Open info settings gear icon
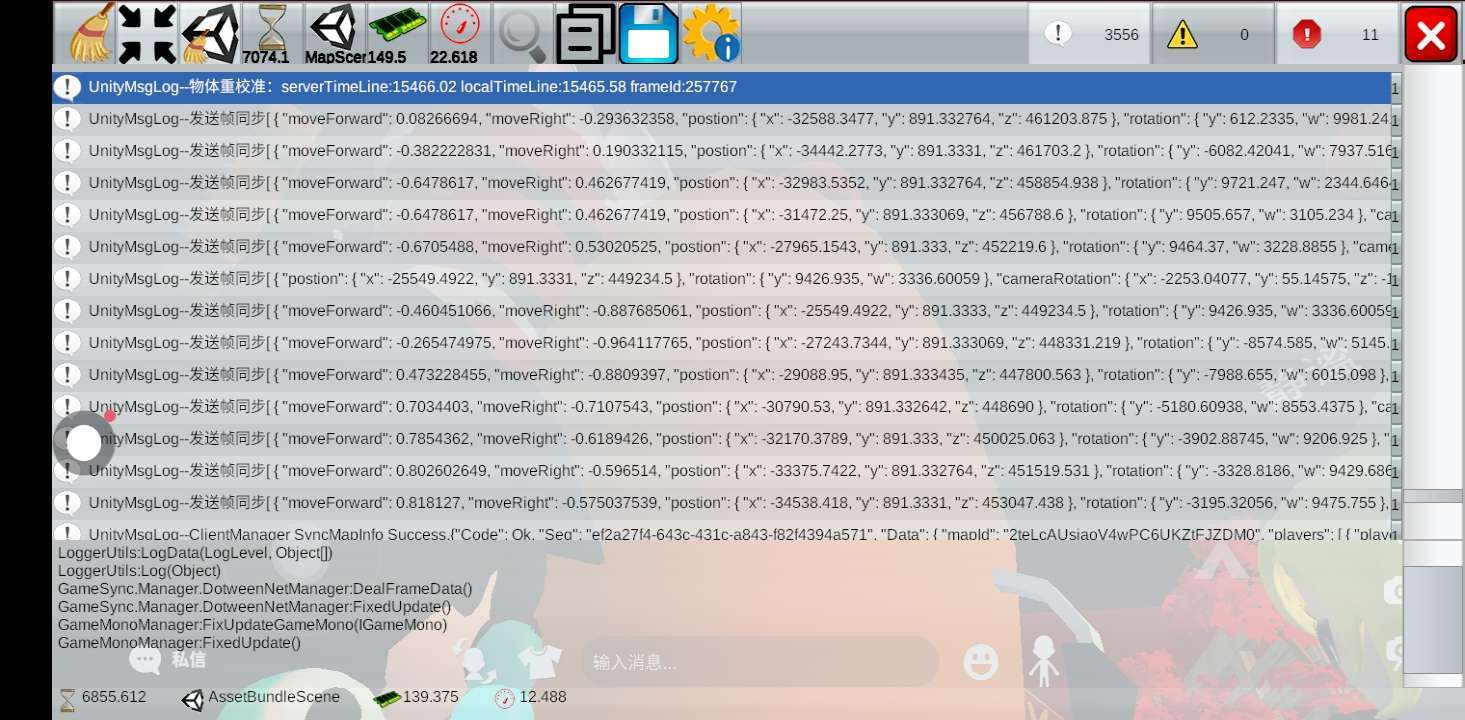The width and height of the screenshot is (1465, 720). point(710,34)
